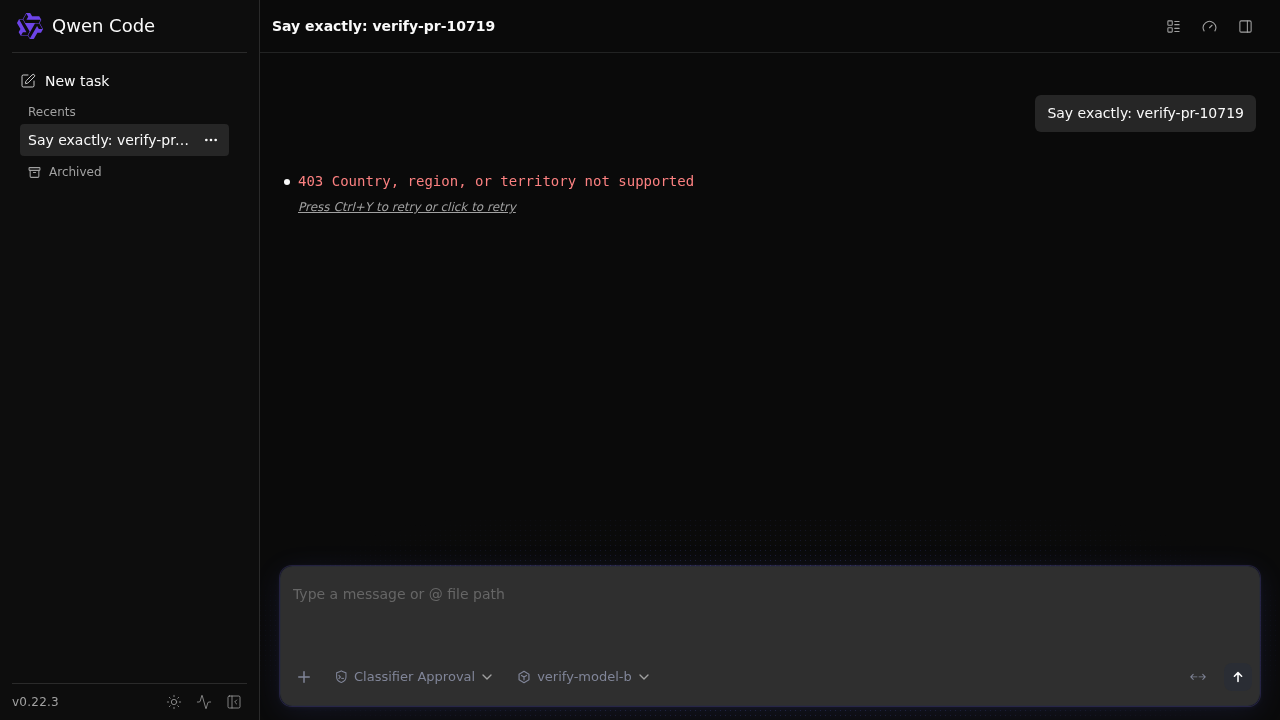Screen dimensions: 1280x720
Task: Start a New task
Action: 65,81
